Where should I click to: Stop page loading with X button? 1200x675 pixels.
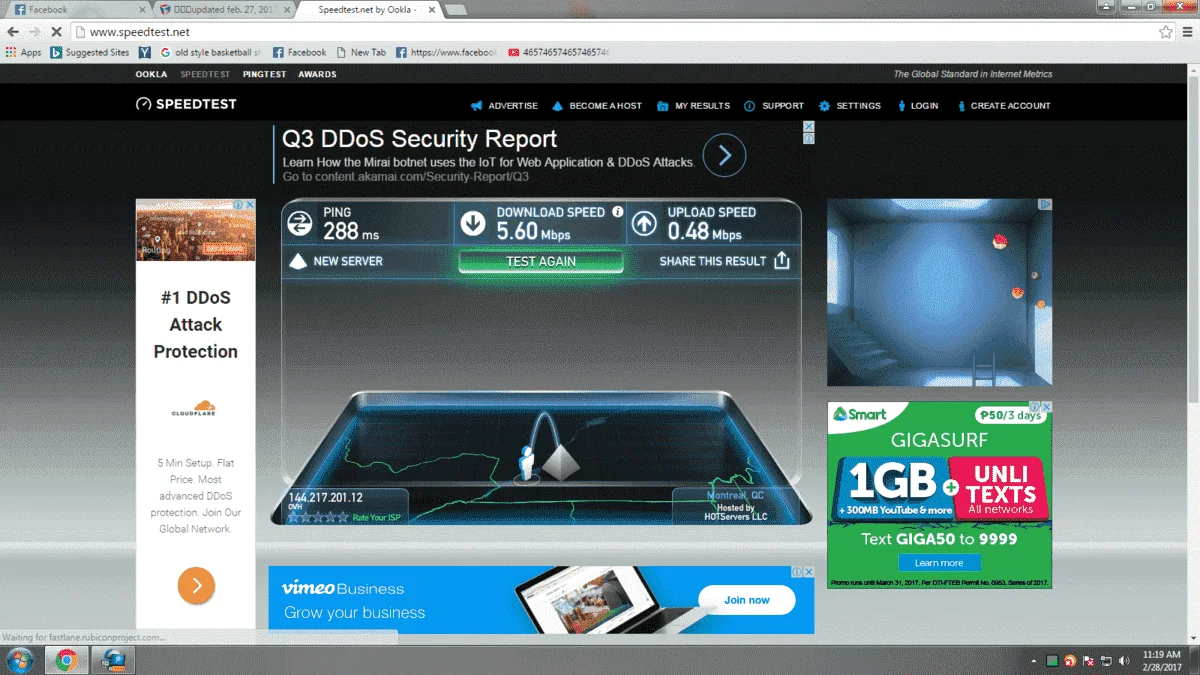(56, 32)
